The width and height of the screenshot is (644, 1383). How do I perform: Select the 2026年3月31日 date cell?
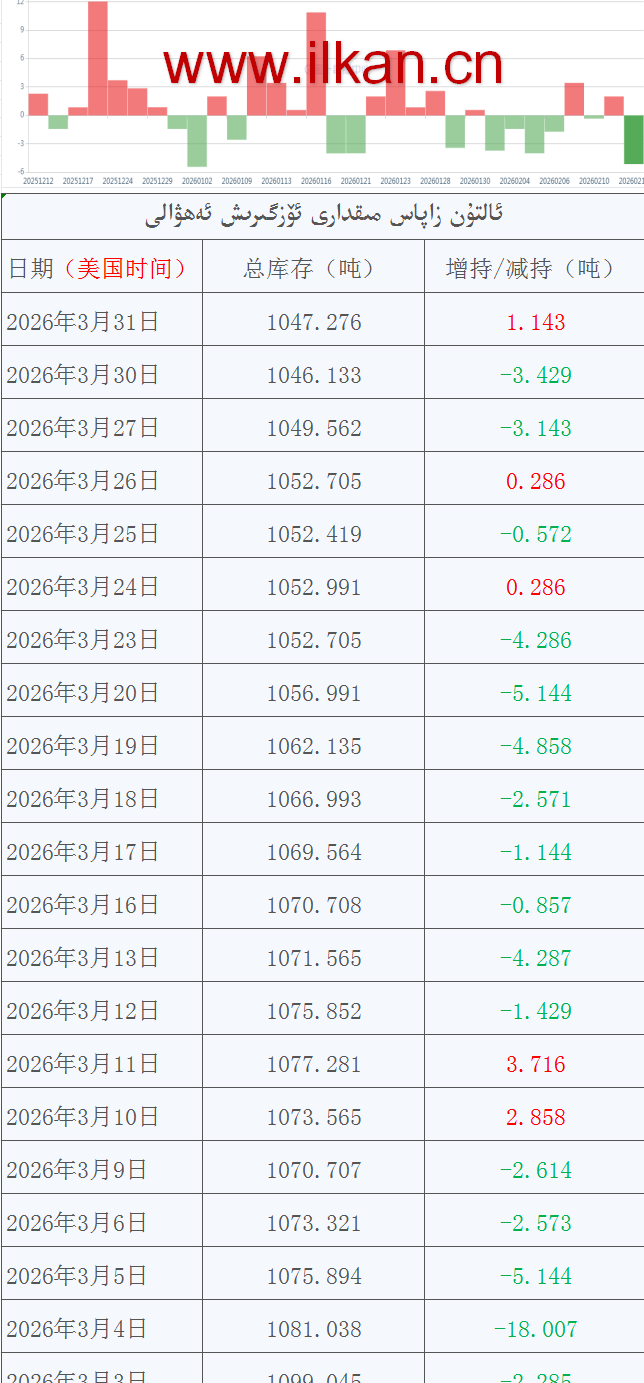83,322
